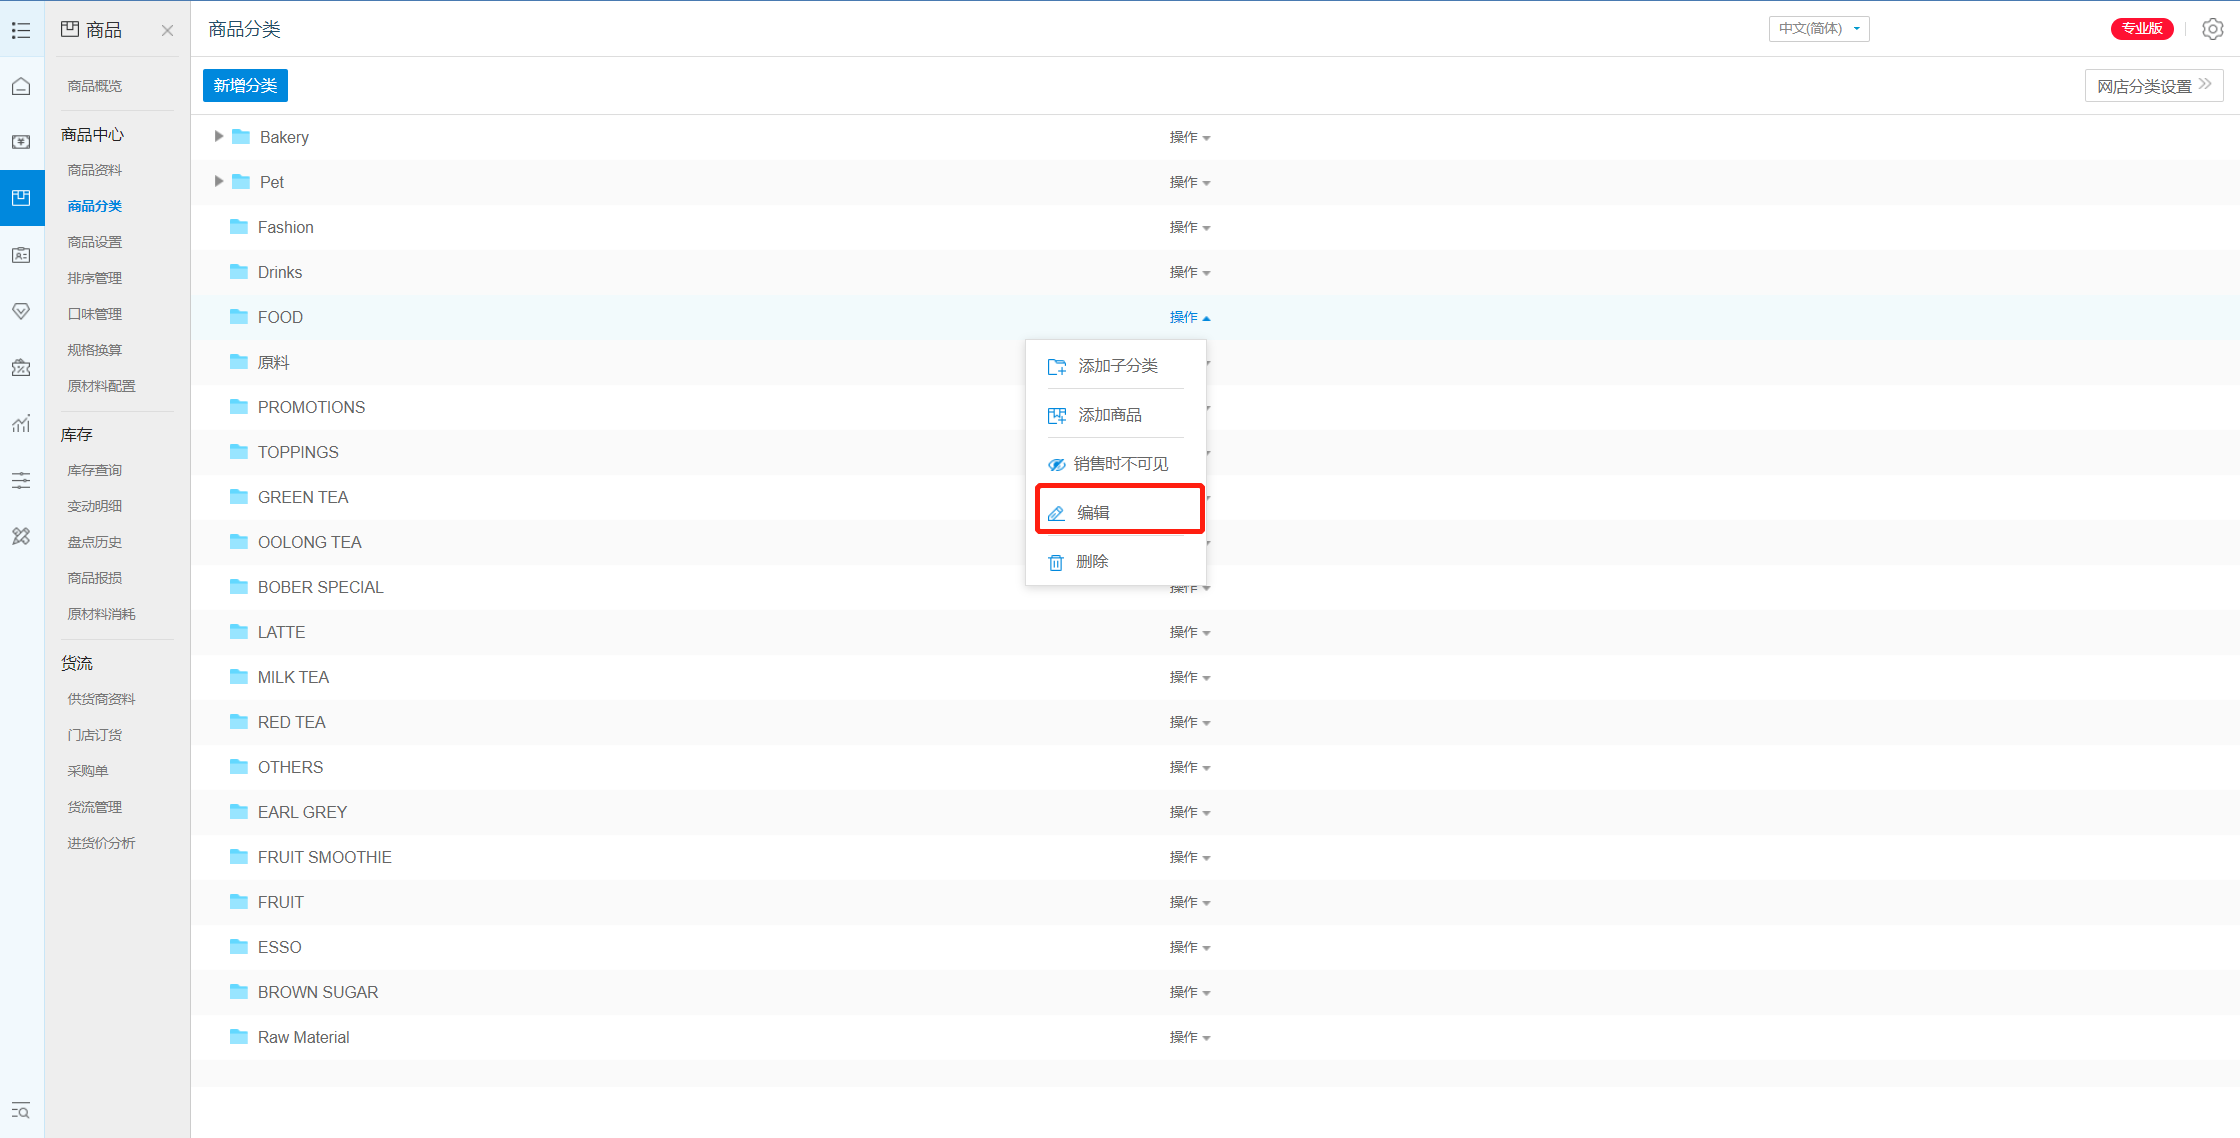
Task: Select 删除 in the context menu
Action: (x=1090, y=562)
